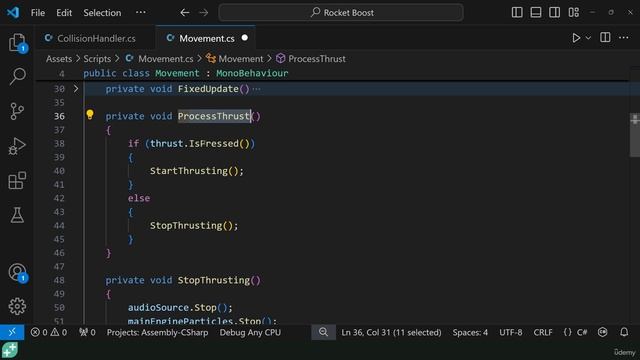Click the folded ellipsis after FixedUpdate()

[256, 89]
